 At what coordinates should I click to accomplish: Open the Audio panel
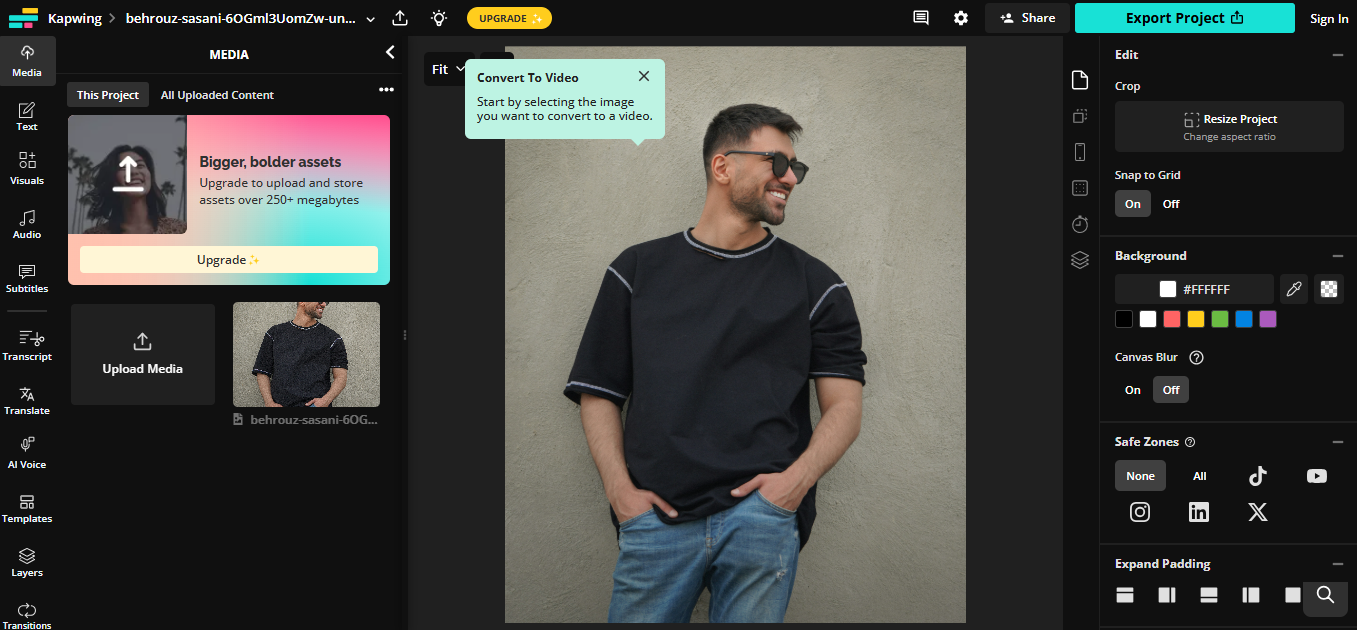[x=27, y=224]
